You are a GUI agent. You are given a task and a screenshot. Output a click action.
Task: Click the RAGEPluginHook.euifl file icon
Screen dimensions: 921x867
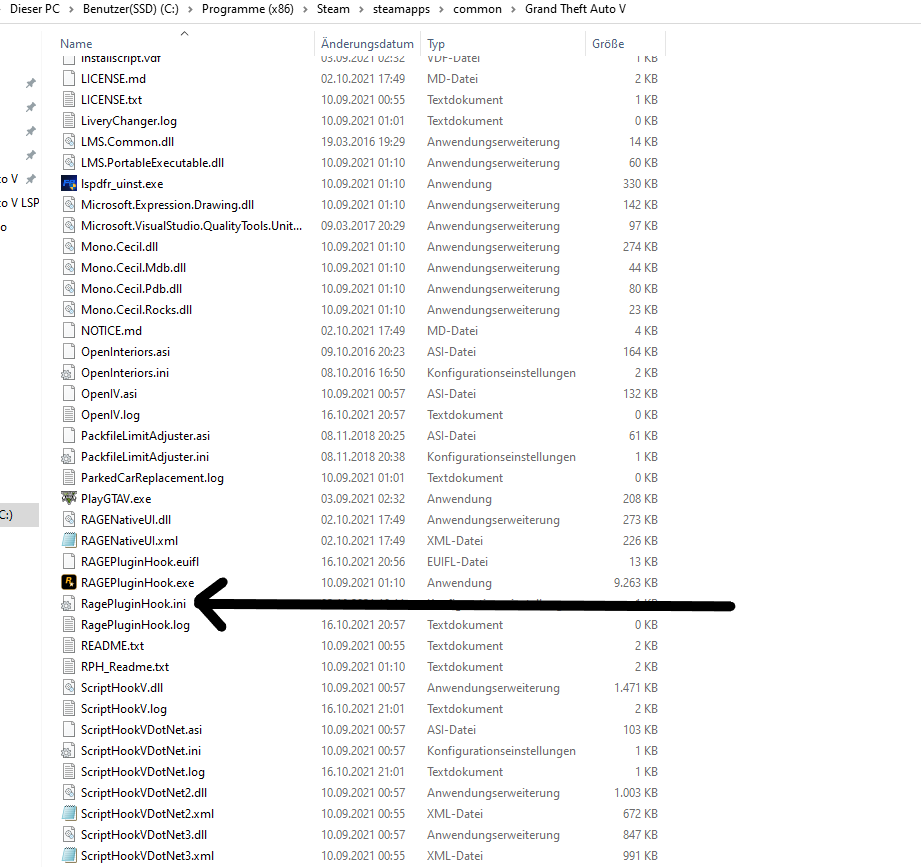pos(69,562)
